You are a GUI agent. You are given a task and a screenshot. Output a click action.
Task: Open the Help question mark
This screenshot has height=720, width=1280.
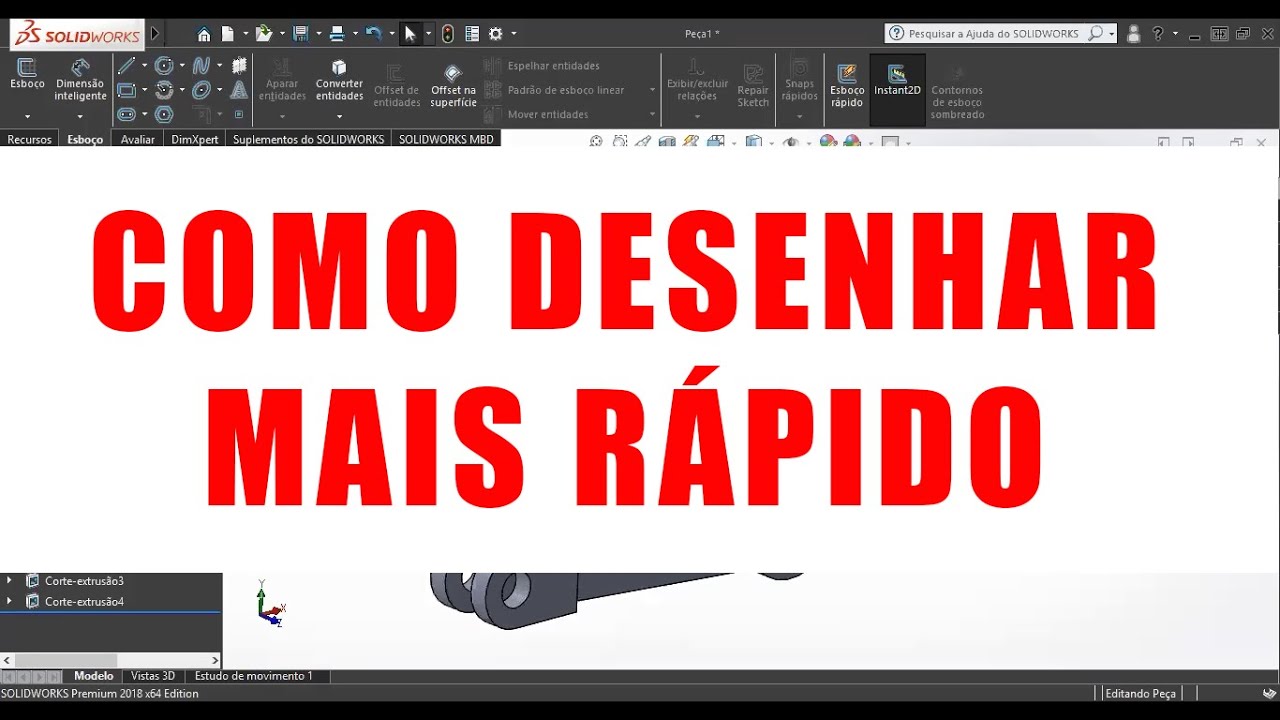click(x=1158, y=33)
